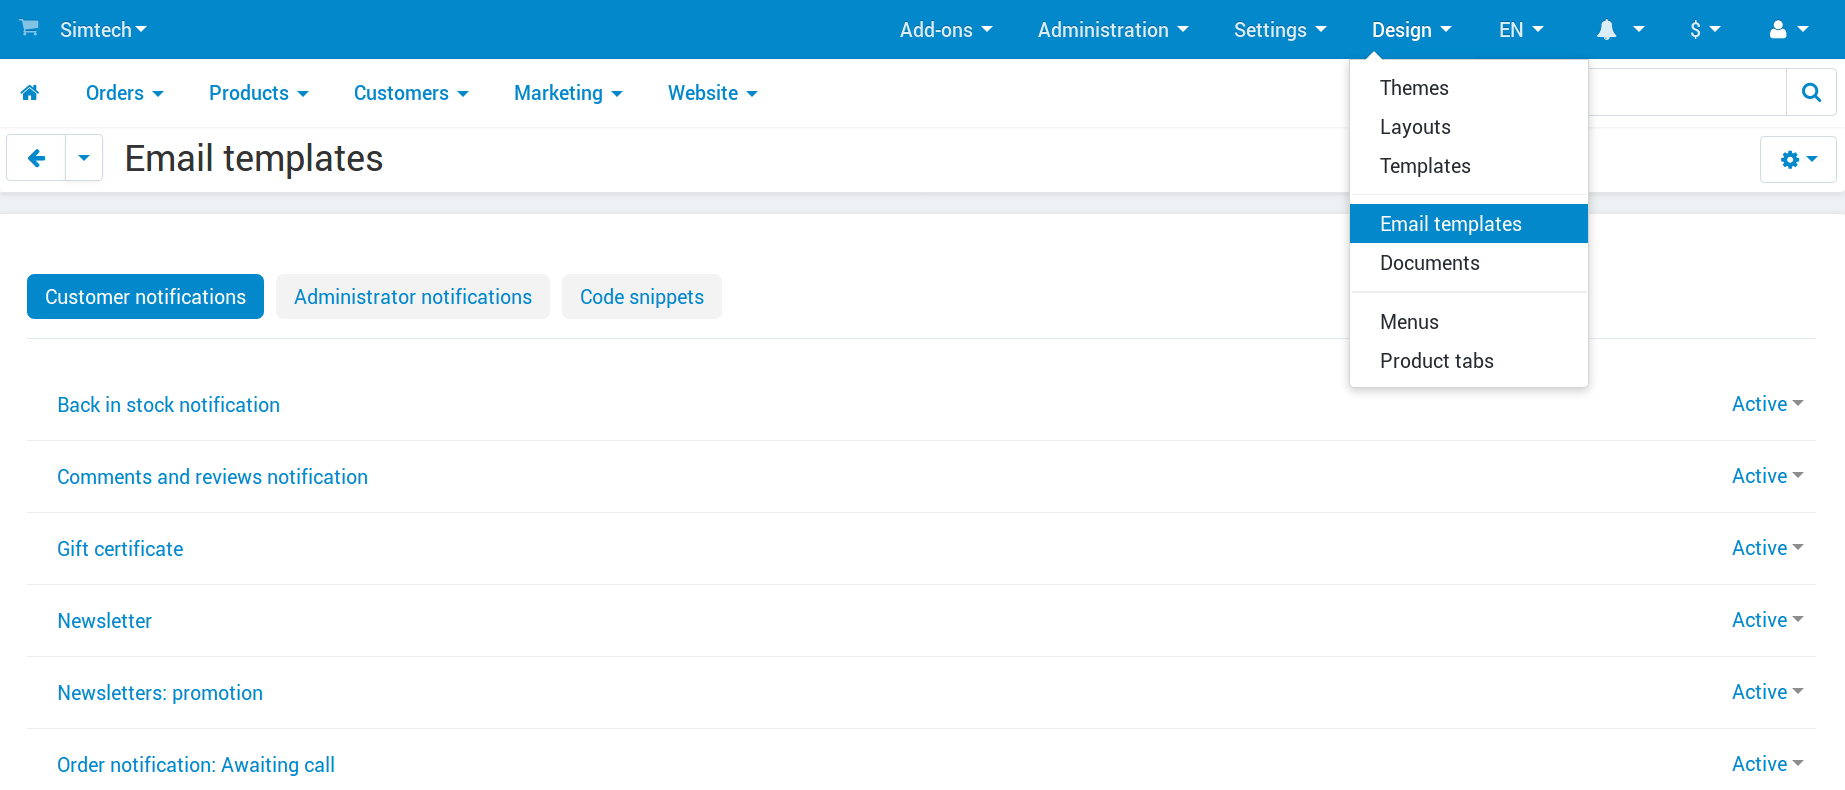Change status of Back in stock notification
The height and width of the screenshot is (790, 1845).
1767,404
